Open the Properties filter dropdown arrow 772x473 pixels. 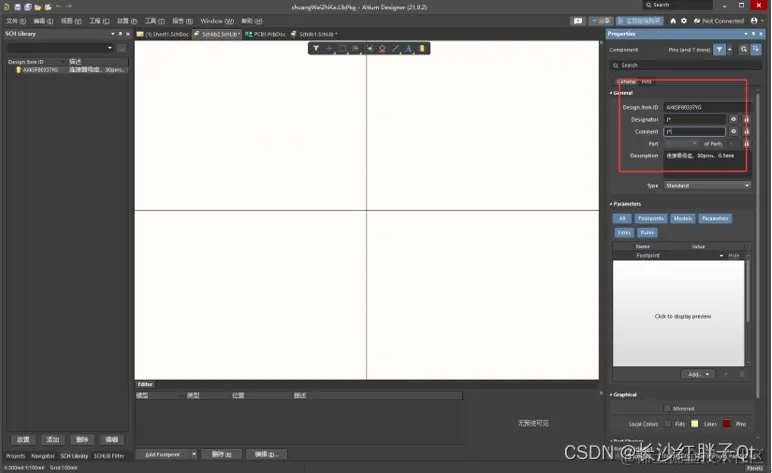[730, 49]
